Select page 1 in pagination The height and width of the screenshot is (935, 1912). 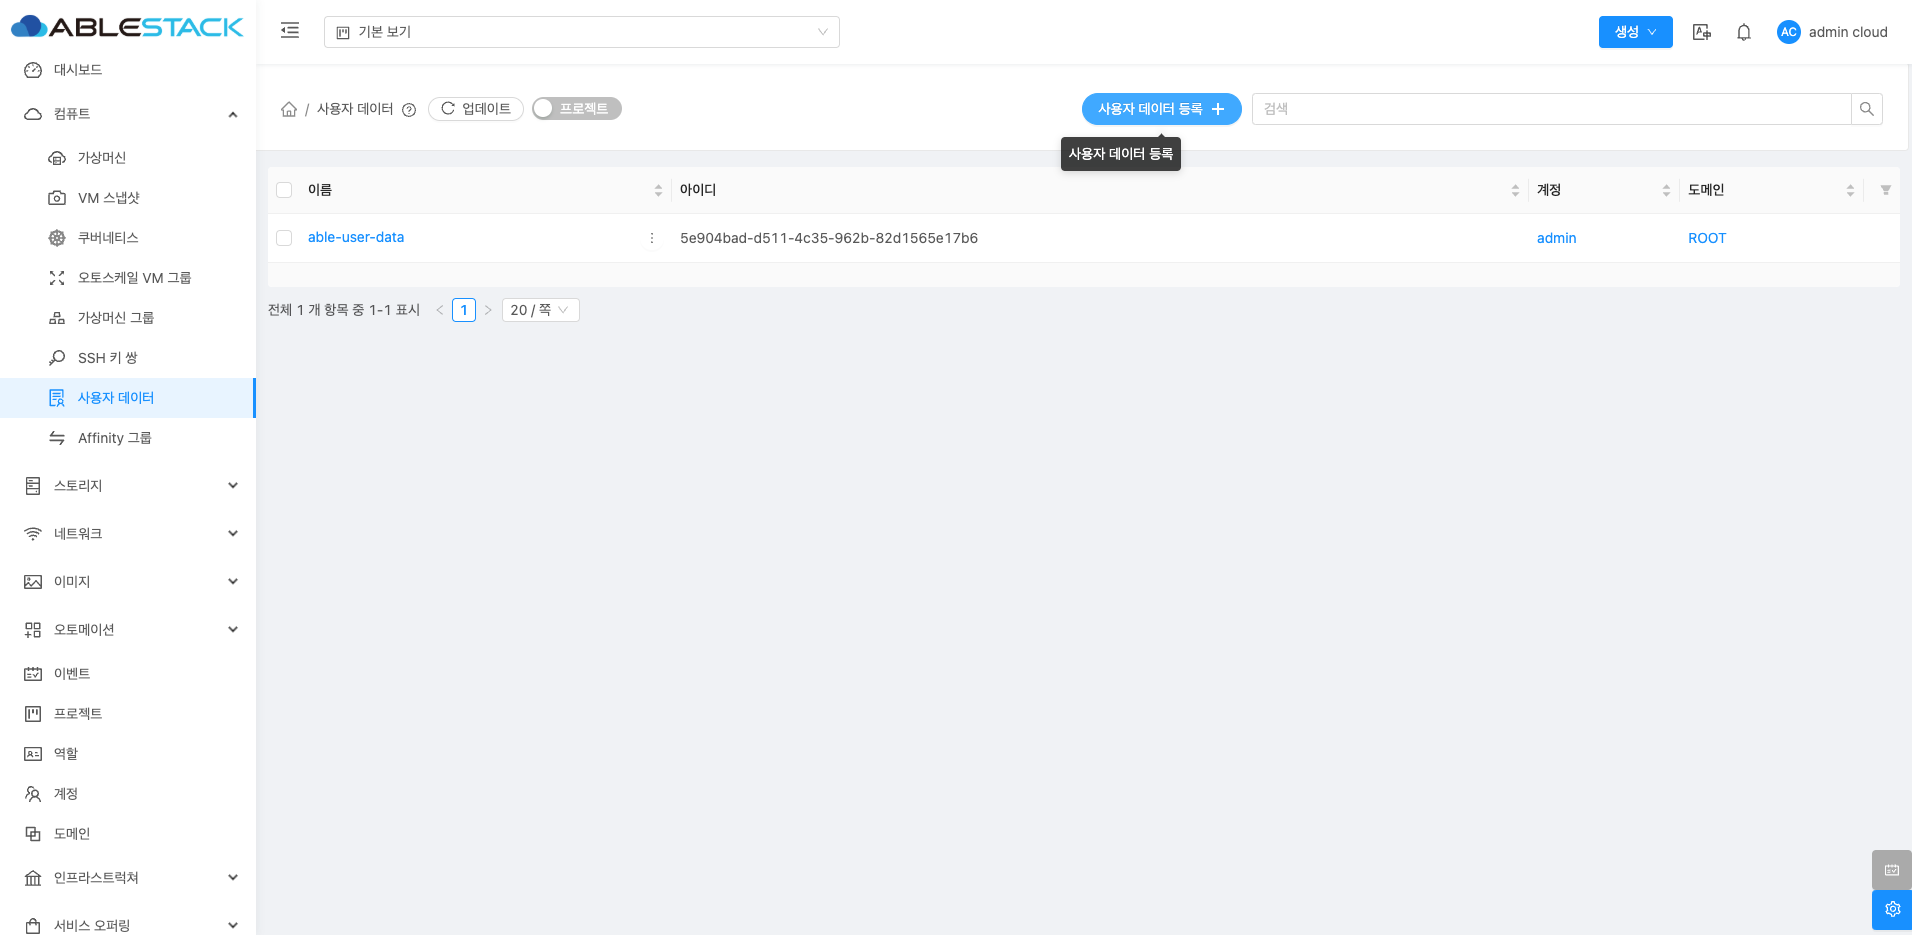(464, 310)
